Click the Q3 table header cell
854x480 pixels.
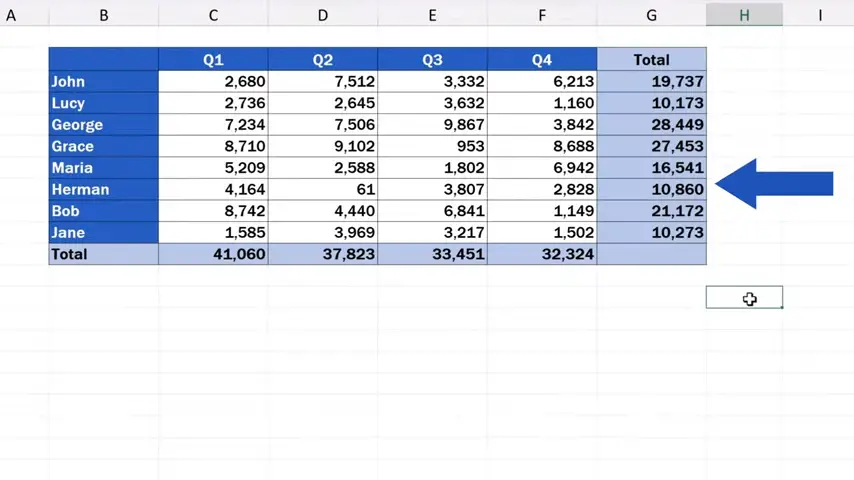click(x=432, y=60)
